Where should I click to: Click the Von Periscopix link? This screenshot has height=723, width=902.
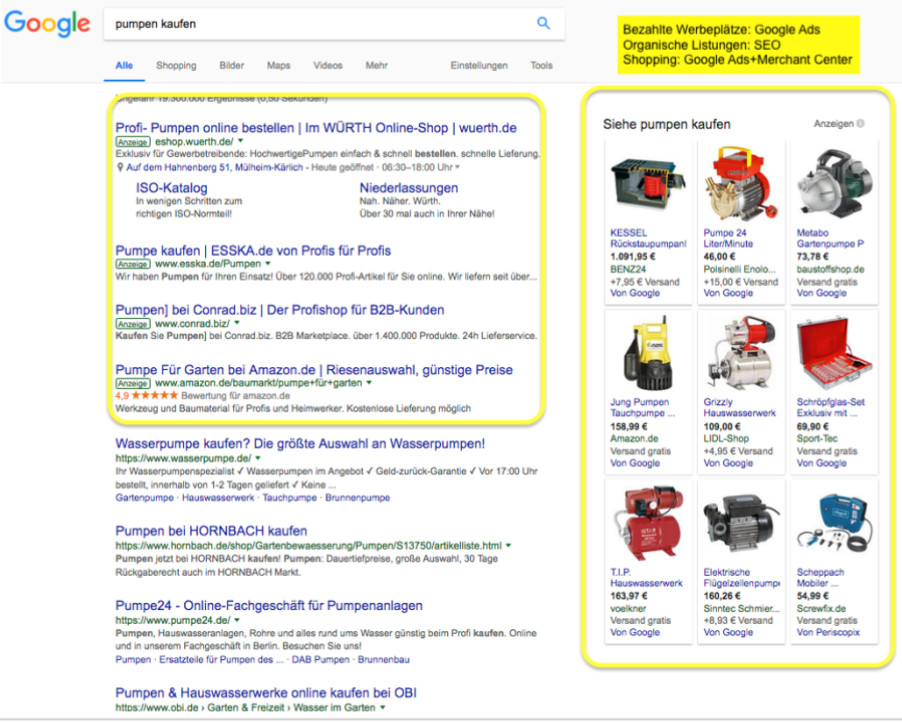pos(828,632)
